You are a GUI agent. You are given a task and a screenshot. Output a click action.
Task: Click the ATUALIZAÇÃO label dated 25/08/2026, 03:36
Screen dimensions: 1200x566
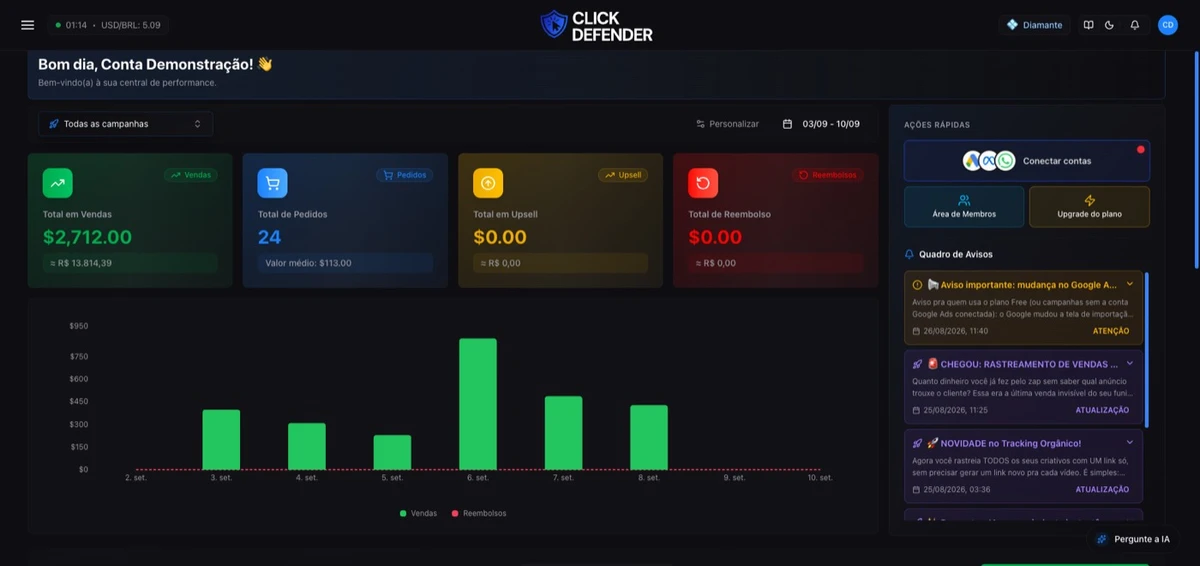1102,490
